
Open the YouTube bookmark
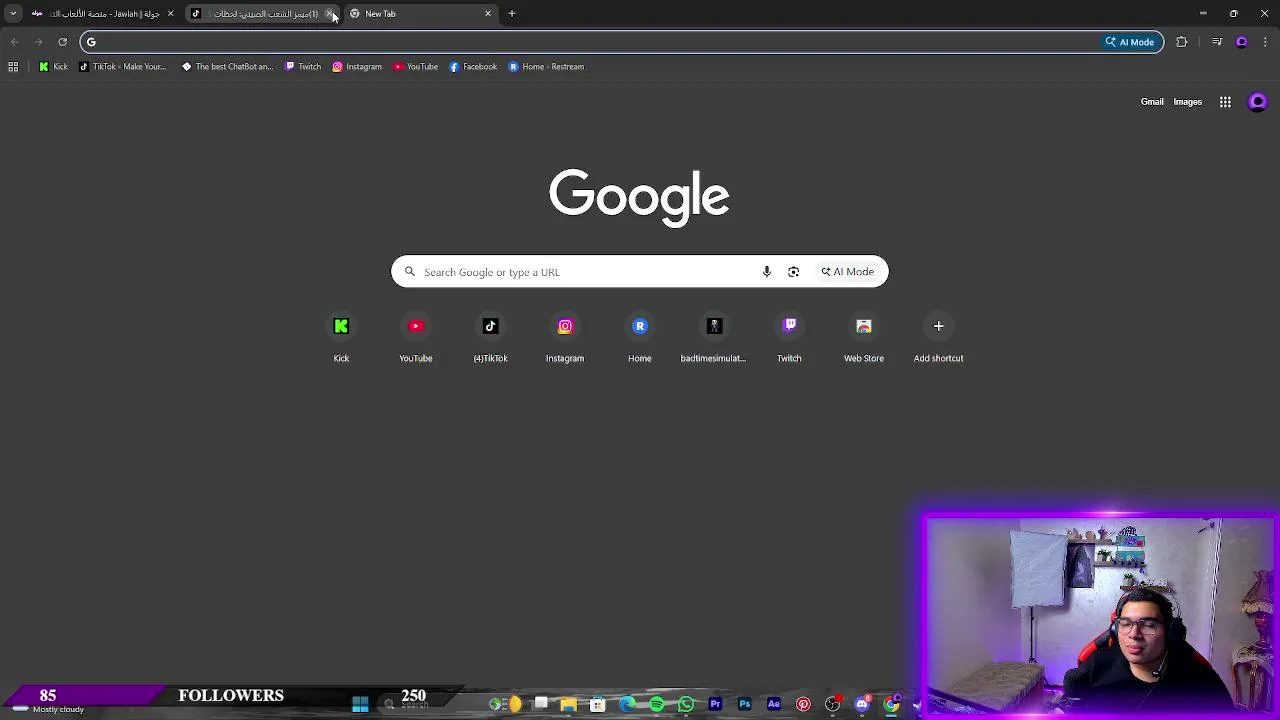(416, 67)
